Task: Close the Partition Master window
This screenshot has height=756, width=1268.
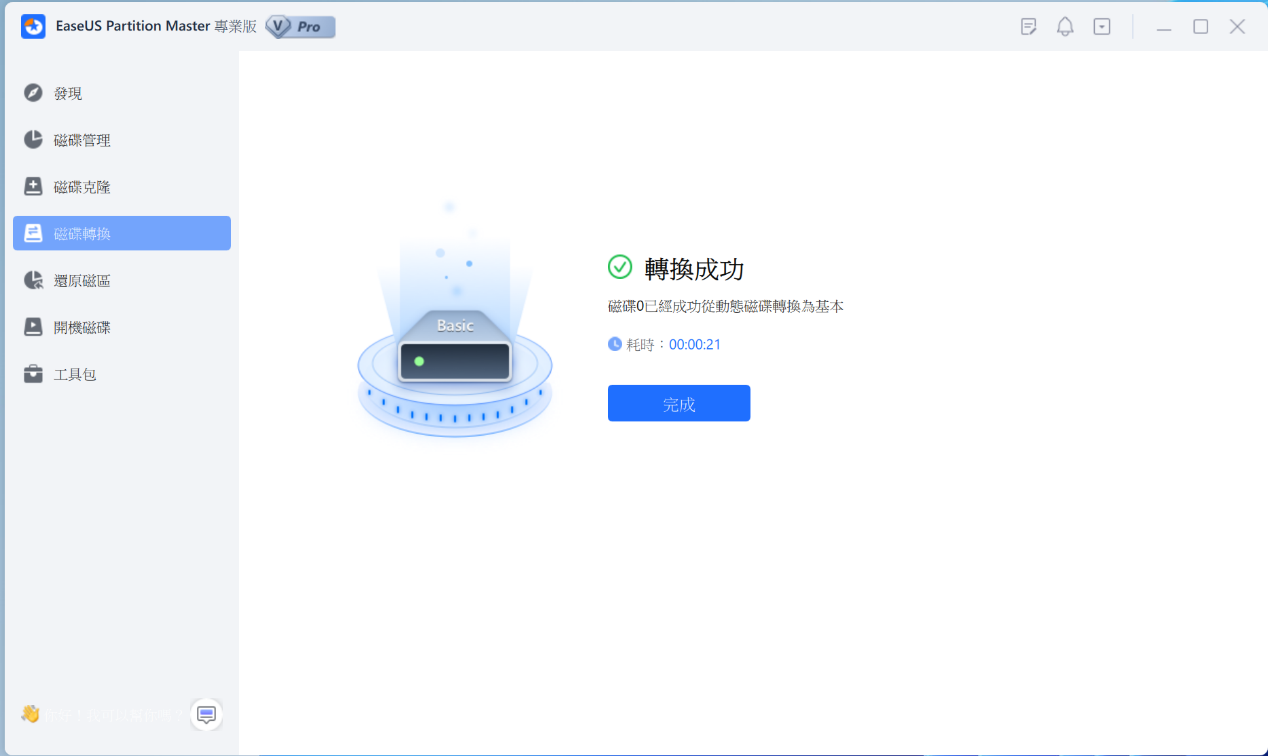Action: click(x=1237, y=27)
